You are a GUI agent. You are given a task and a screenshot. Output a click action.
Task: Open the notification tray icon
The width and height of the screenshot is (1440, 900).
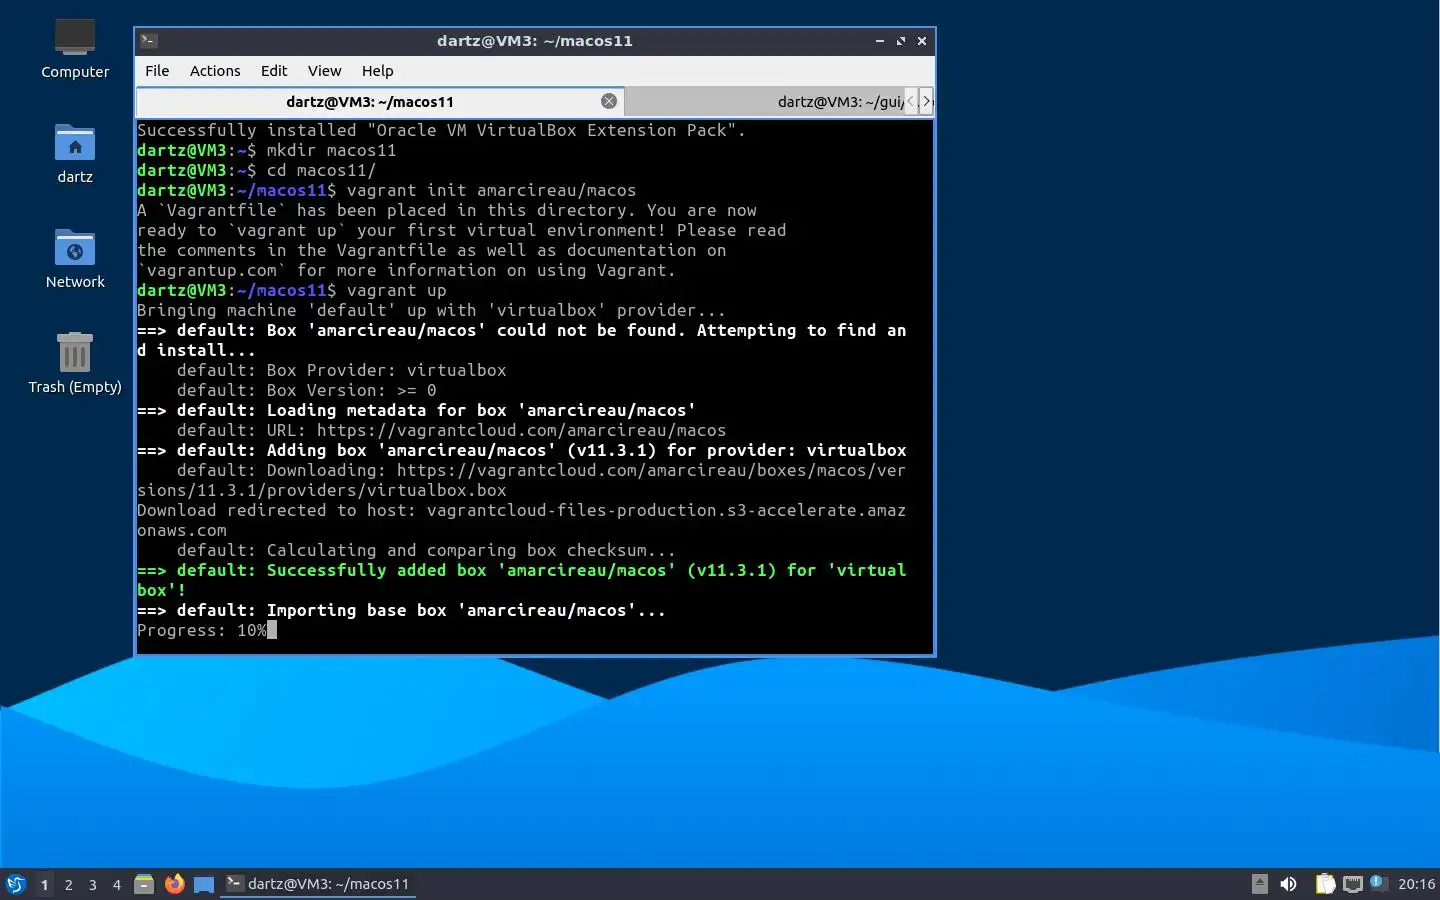(x=1377, y=882)
